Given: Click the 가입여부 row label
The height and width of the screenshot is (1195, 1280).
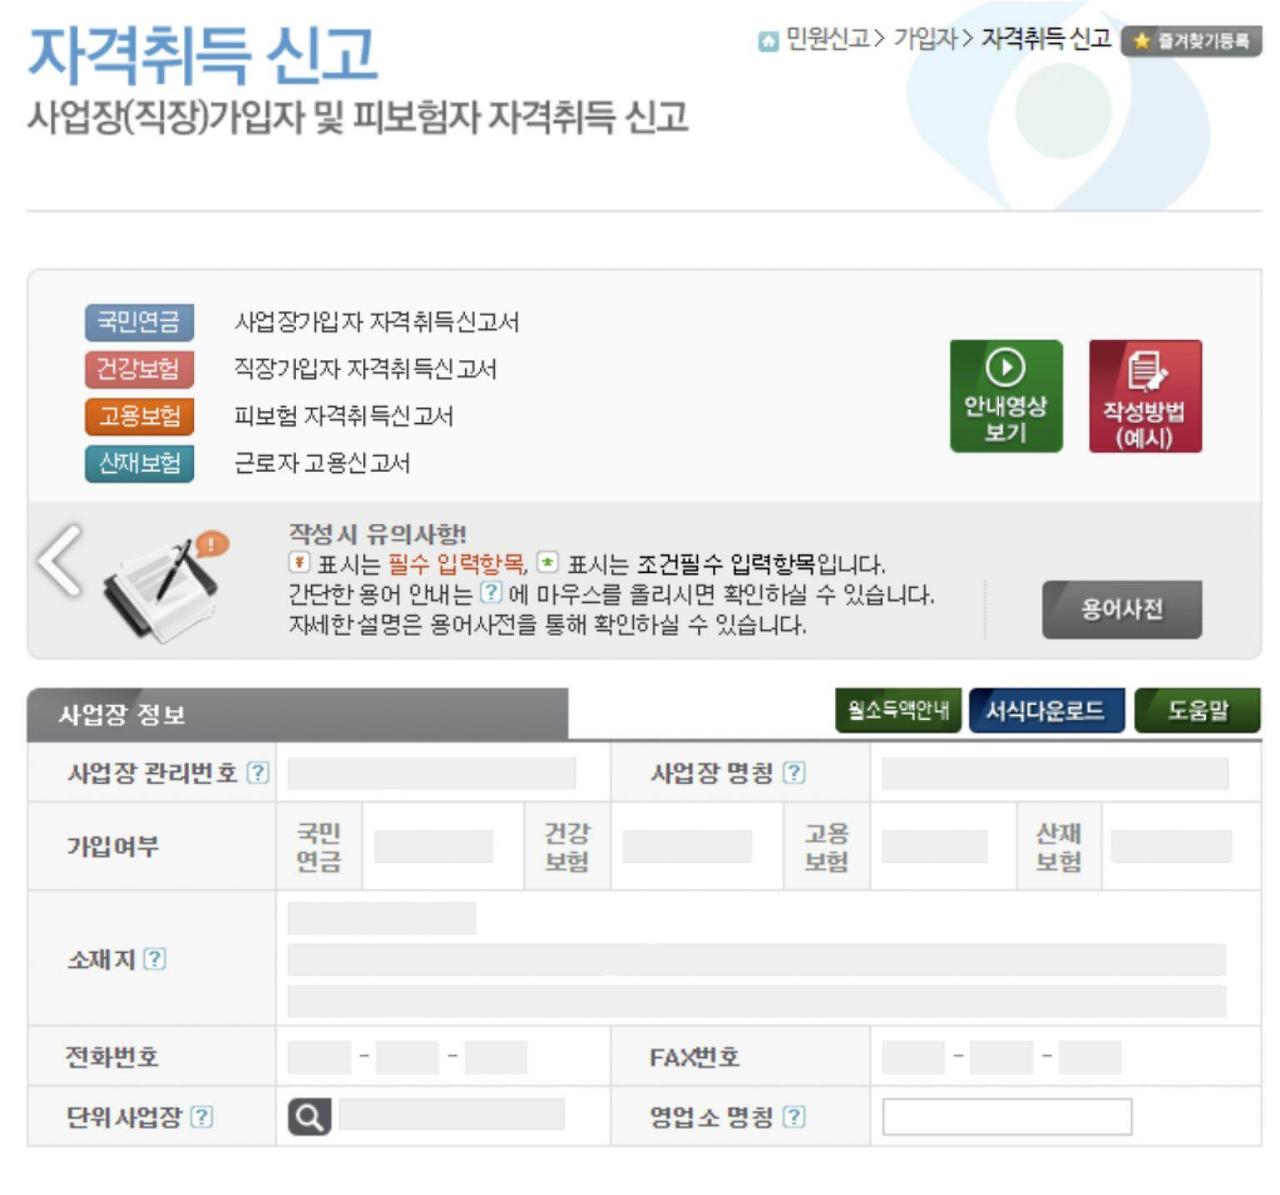Looking at the screenshot, I should 113,846.
